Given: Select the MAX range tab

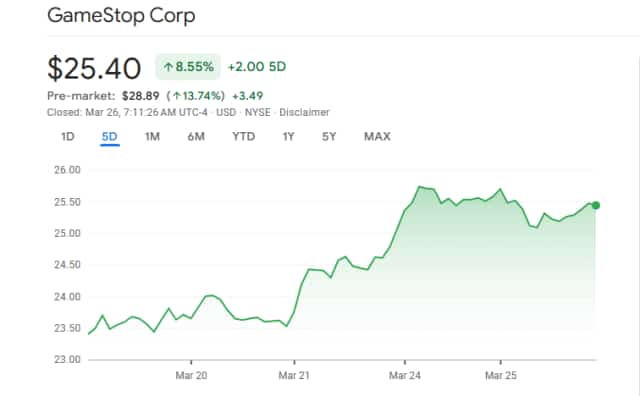Looking at the screenshot, I should click(x=377, y=136).
